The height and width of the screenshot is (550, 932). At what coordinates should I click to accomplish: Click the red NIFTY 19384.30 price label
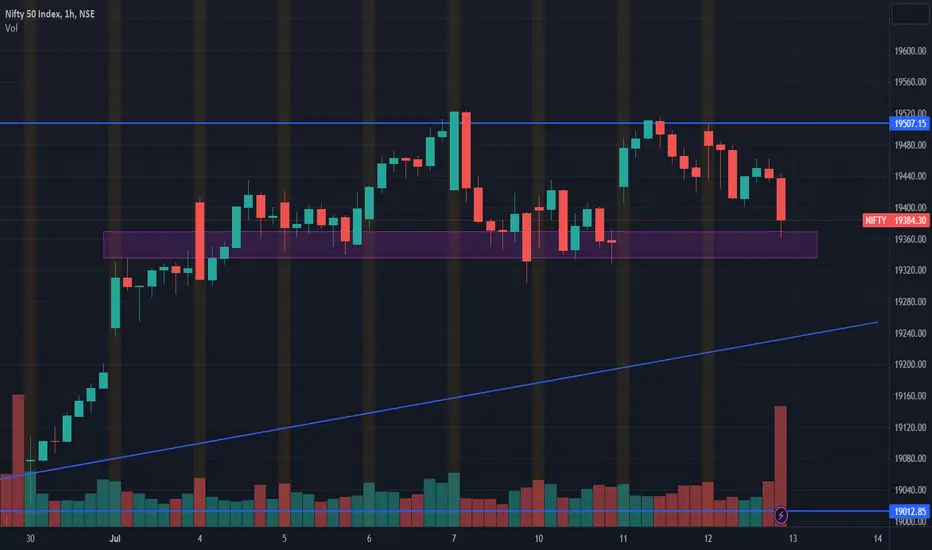click(896, 221)
